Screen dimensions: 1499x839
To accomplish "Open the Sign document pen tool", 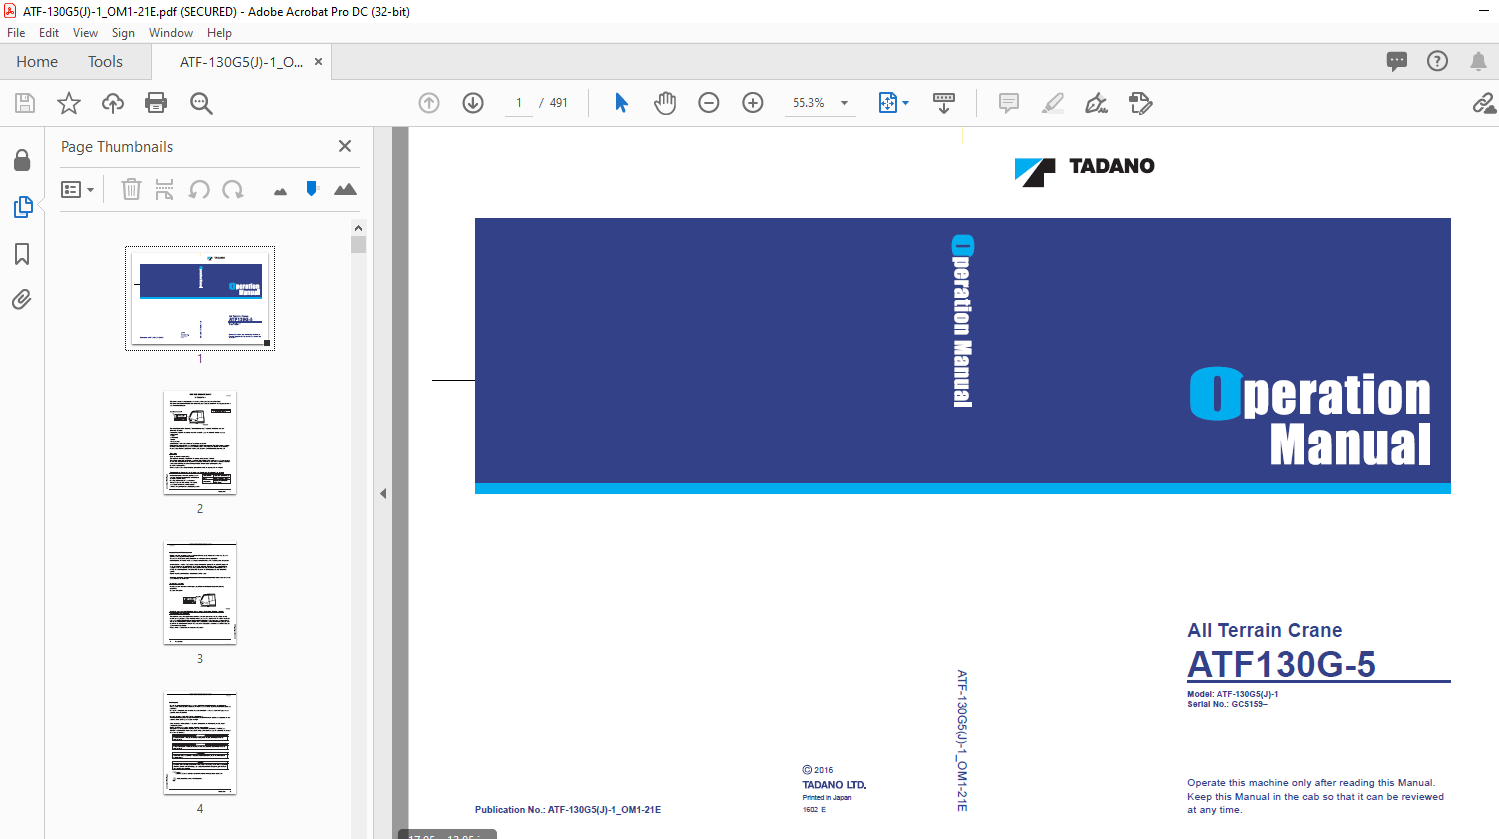I will tap(1097, 103).
